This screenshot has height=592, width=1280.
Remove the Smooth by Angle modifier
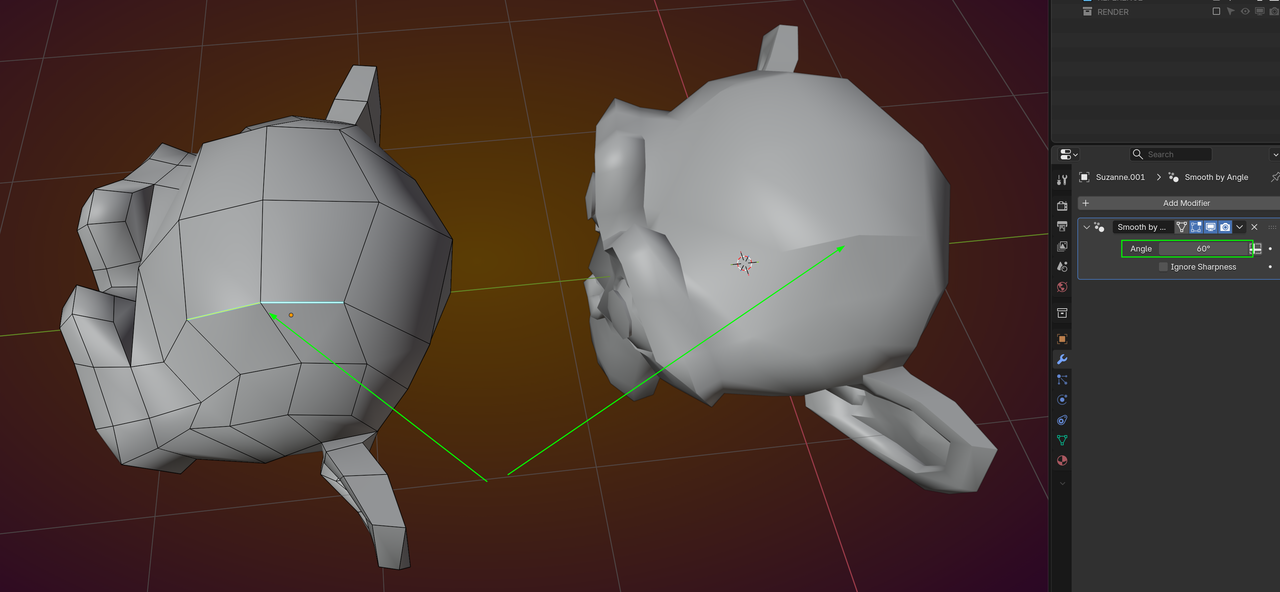[x=1255, y=227]
